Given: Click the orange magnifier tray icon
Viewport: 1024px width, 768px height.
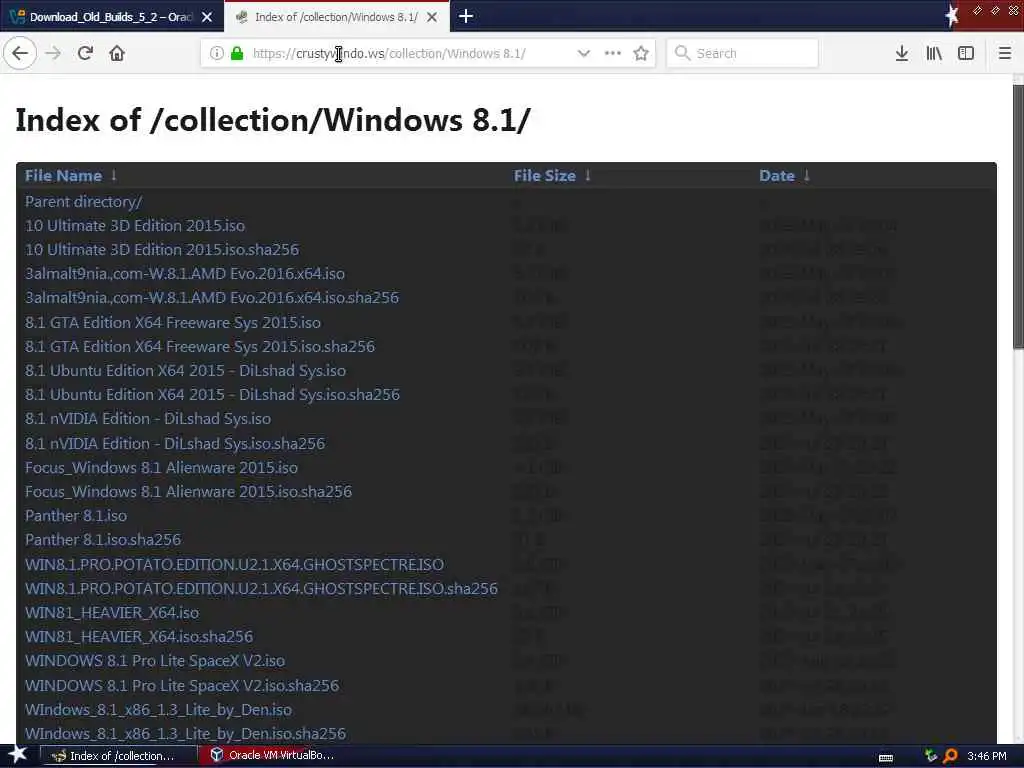Looking at the screenshot, I should pyautogui.click(x=950, y=756).
